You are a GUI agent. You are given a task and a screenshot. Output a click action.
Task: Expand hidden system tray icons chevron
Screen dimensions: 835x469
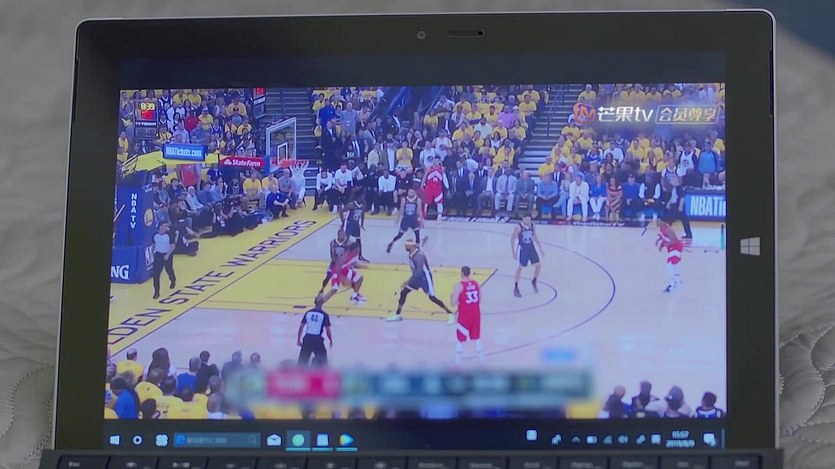576,440
